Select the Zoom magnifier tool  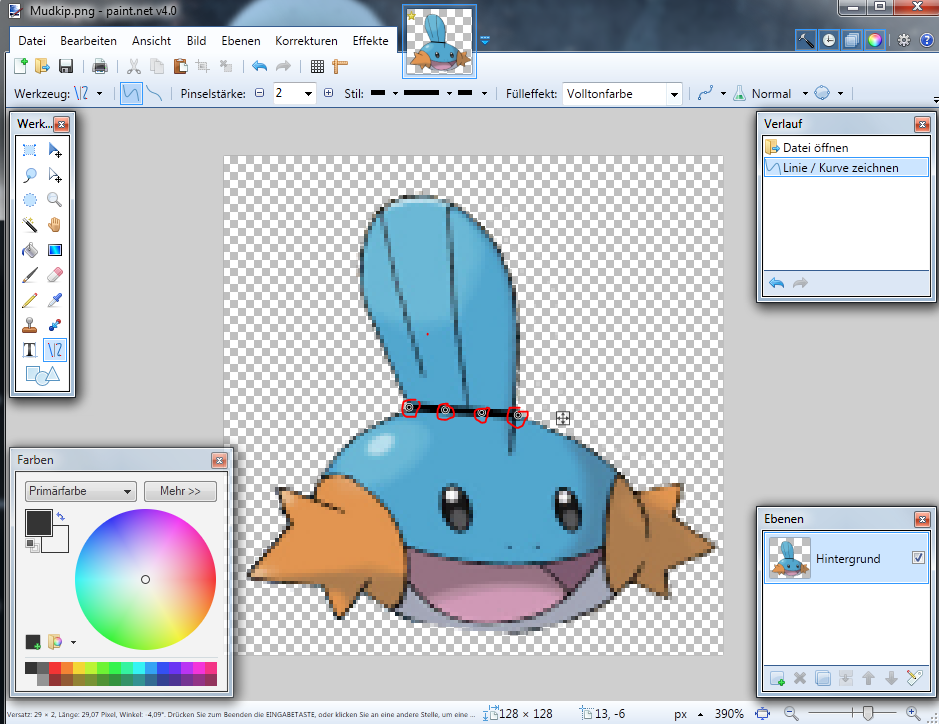click(54, 199)
